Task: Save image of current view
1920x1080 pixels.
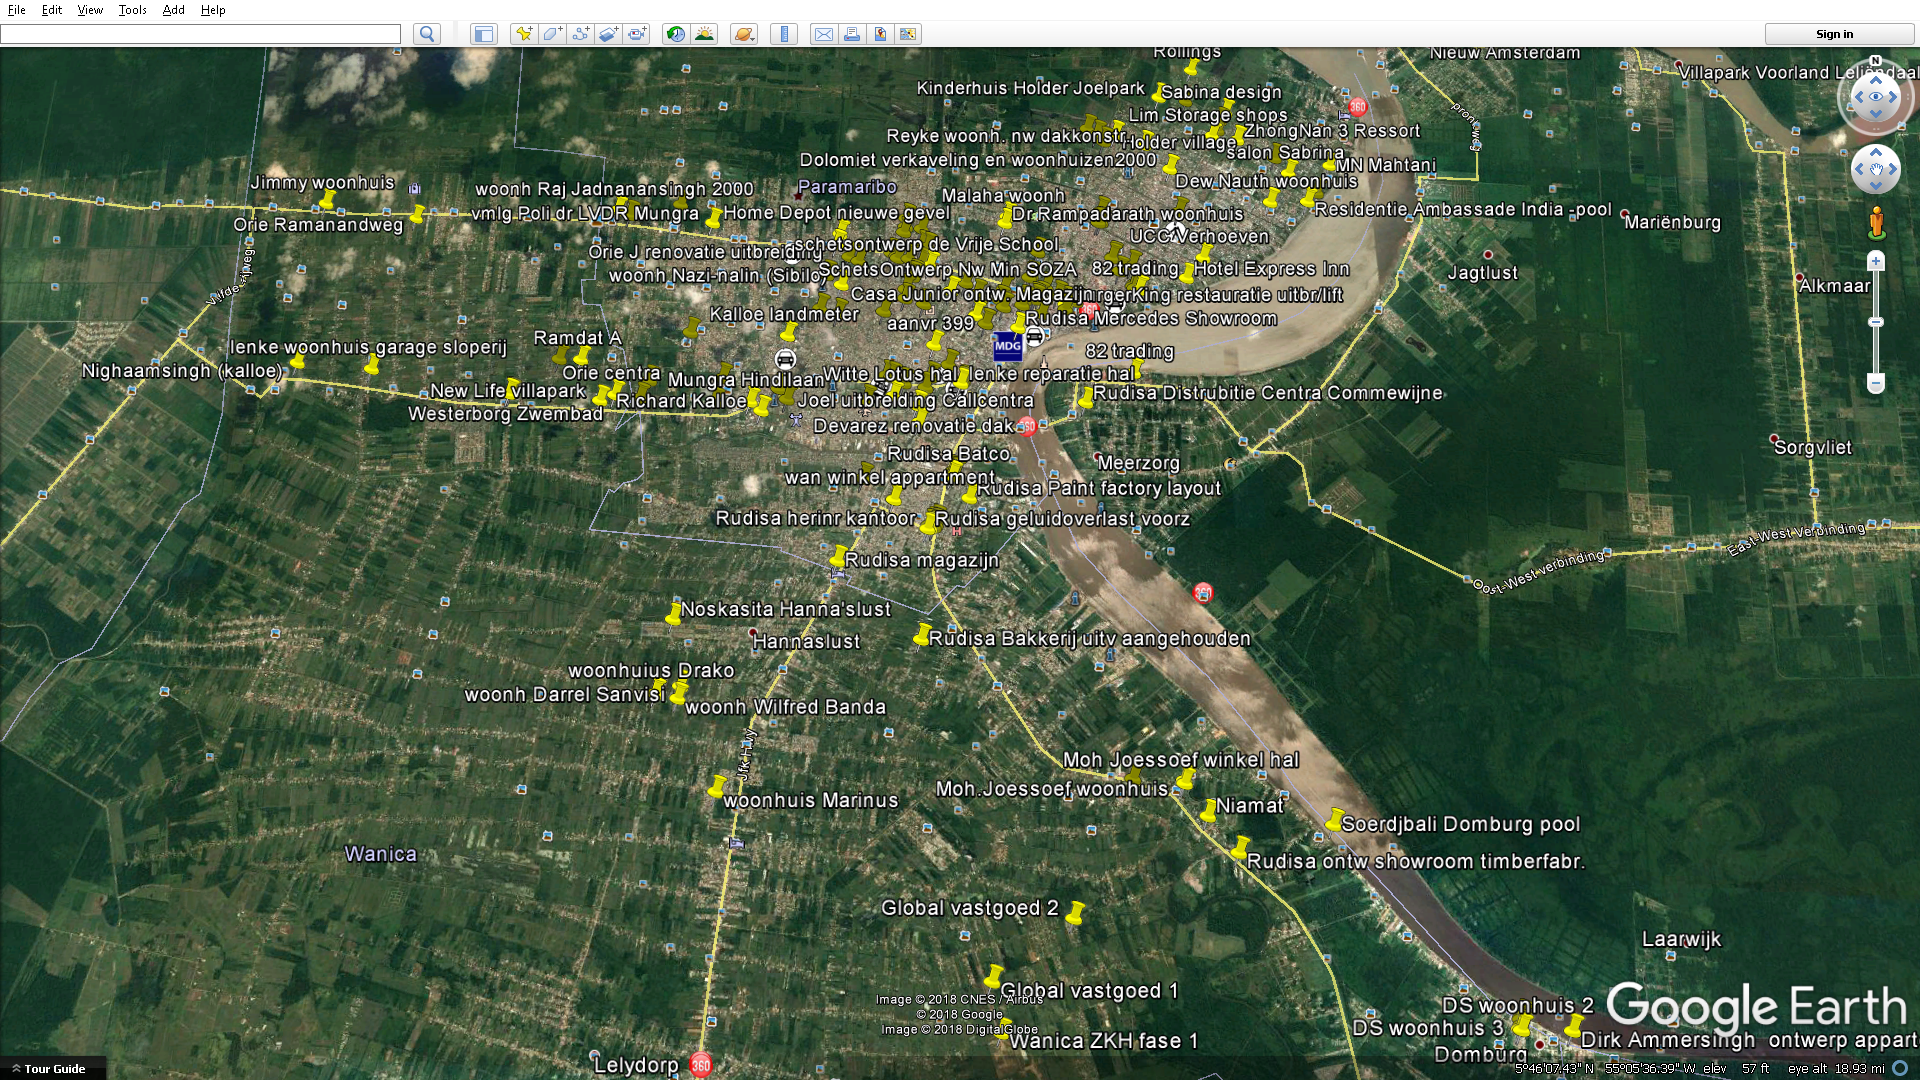Action: (880, 34)
